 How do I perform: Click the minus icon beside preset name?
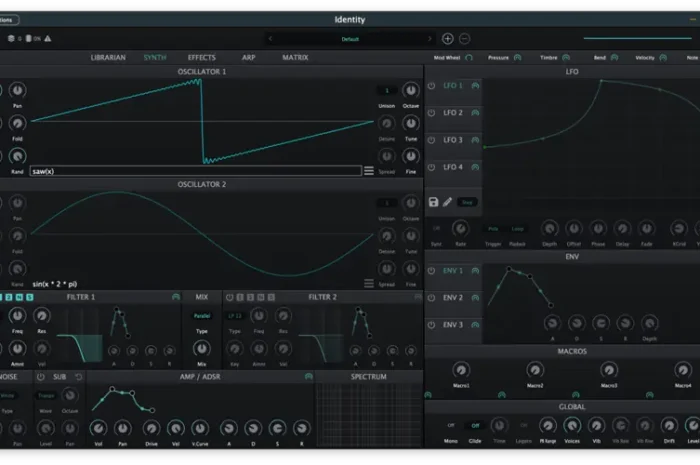tap(464, 39)
